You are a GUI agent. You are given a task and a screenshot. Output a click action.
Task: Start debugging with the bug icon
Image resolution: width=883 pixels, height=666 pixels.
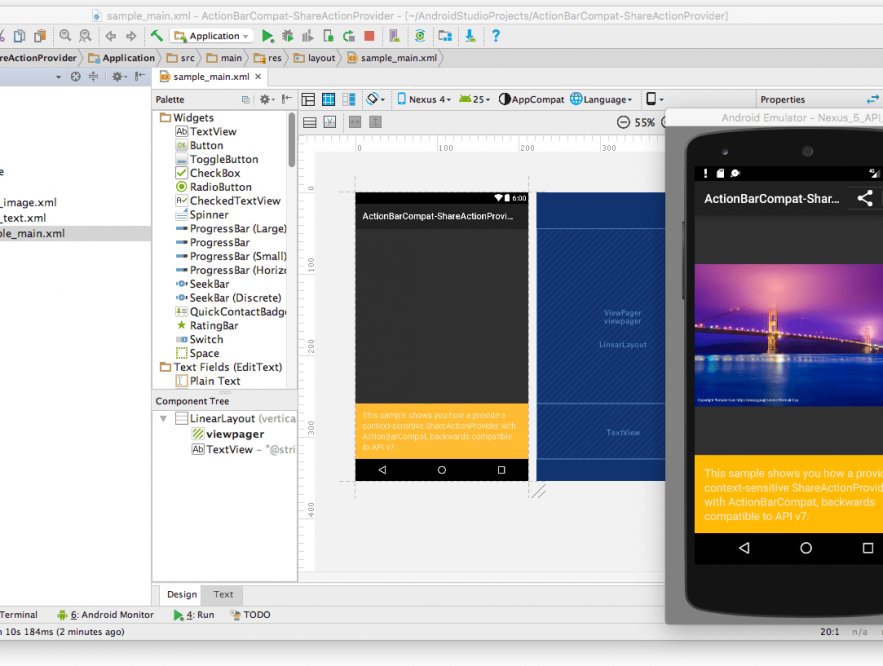click(x=288, y=36)
